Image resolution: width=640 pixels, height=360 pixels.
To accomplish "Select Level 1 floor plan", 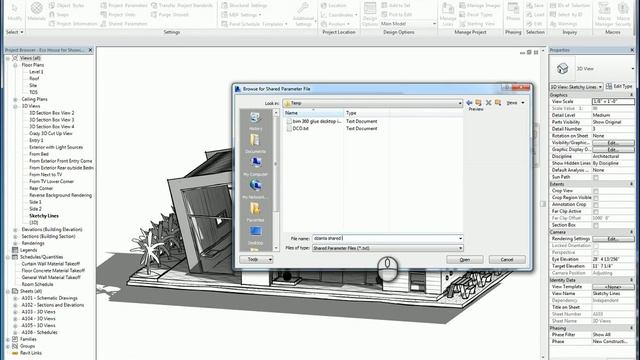I will [36, 72].
